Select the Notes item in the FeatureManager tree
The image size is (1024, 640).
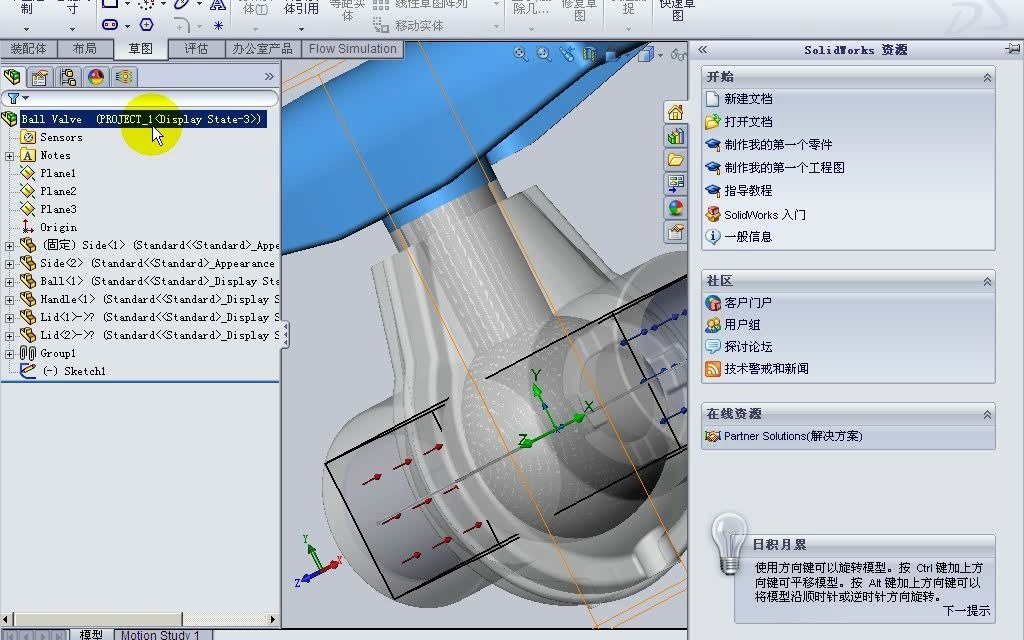coord(57,155)
